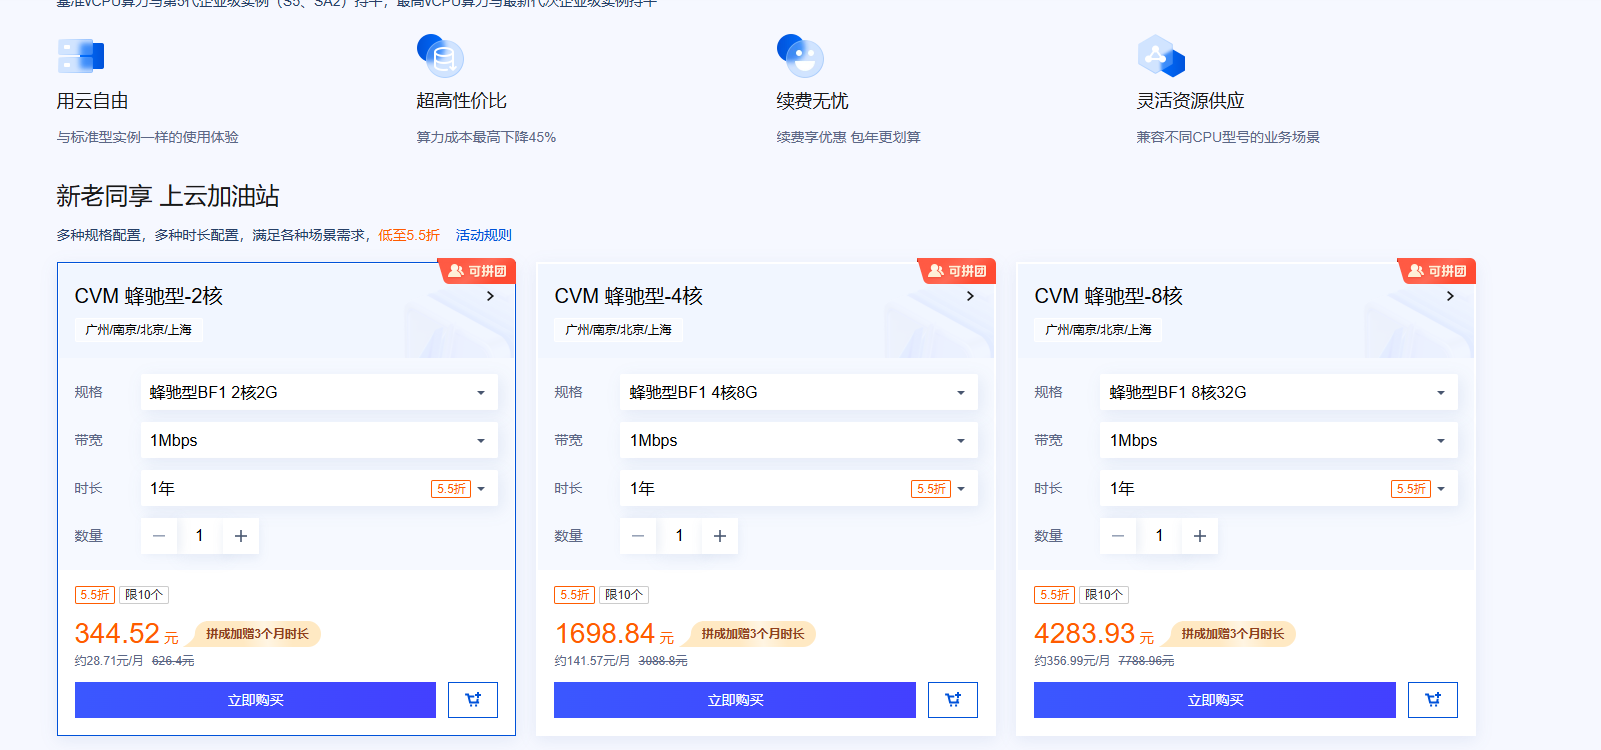
Task: Click CVM 蜂驰型-4核 title
Action: tap(629, 296)
